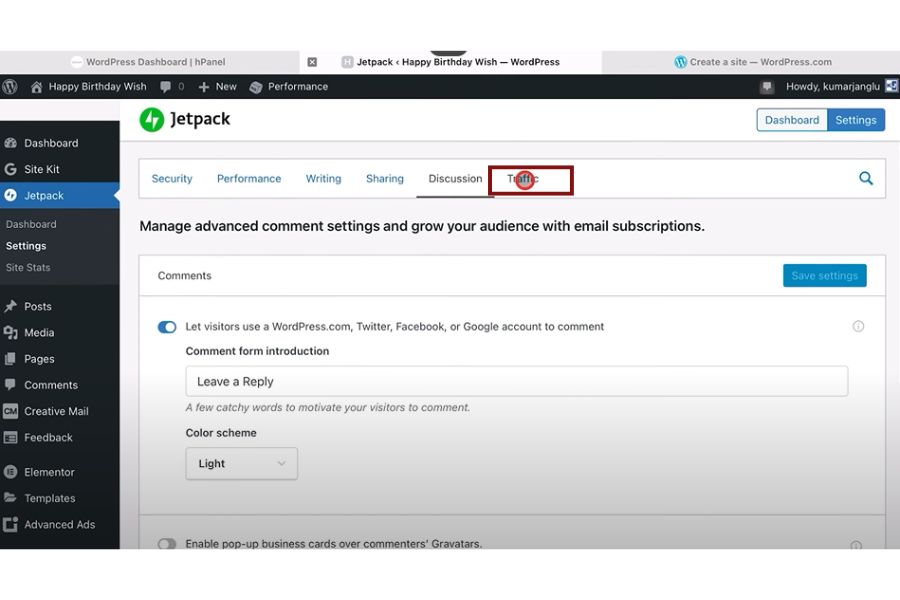Click the Dashboard button near Settings
Viewport: 900px width, 600px height.
click(791, 120)
